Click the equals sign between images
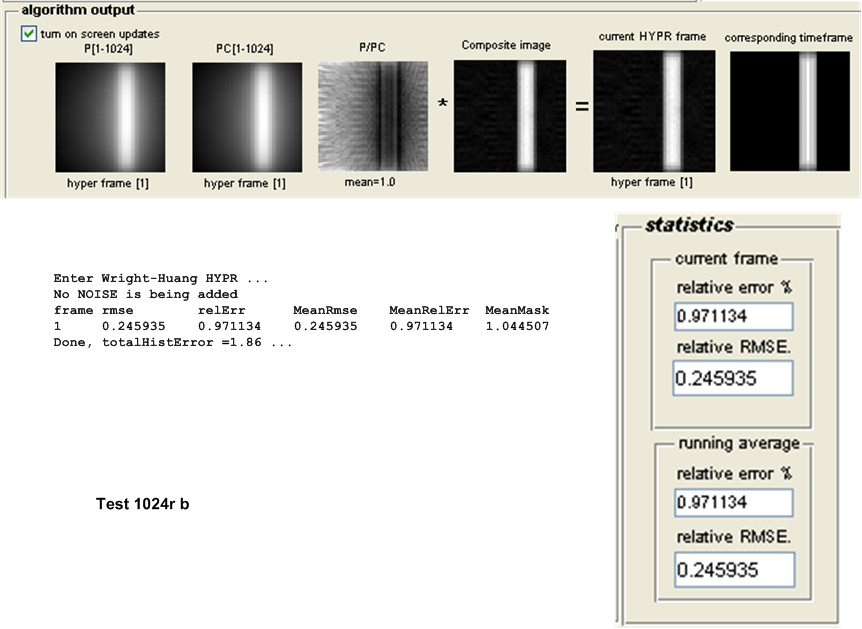This screenshot has height=629, width=862. tap(581, 105)
